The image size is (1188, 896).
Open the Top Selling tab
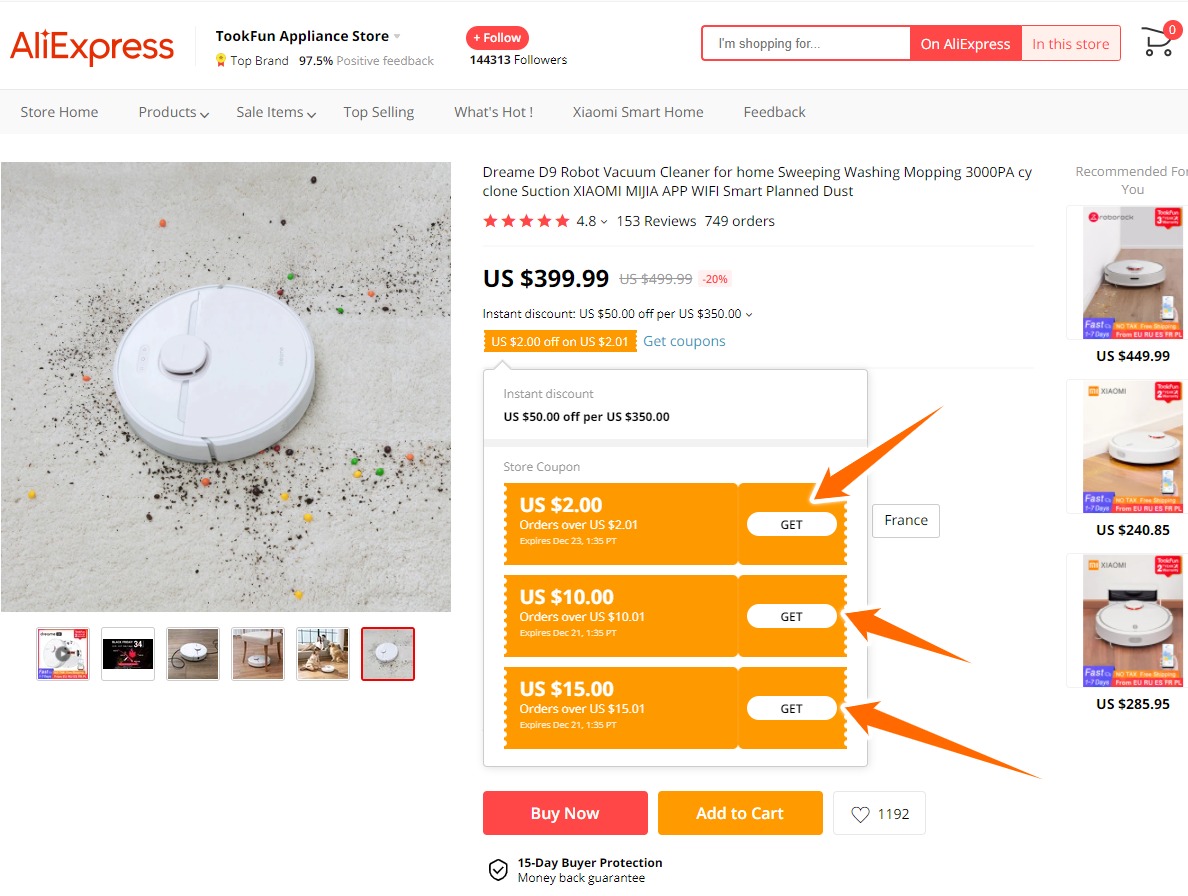tap(378, 112)
